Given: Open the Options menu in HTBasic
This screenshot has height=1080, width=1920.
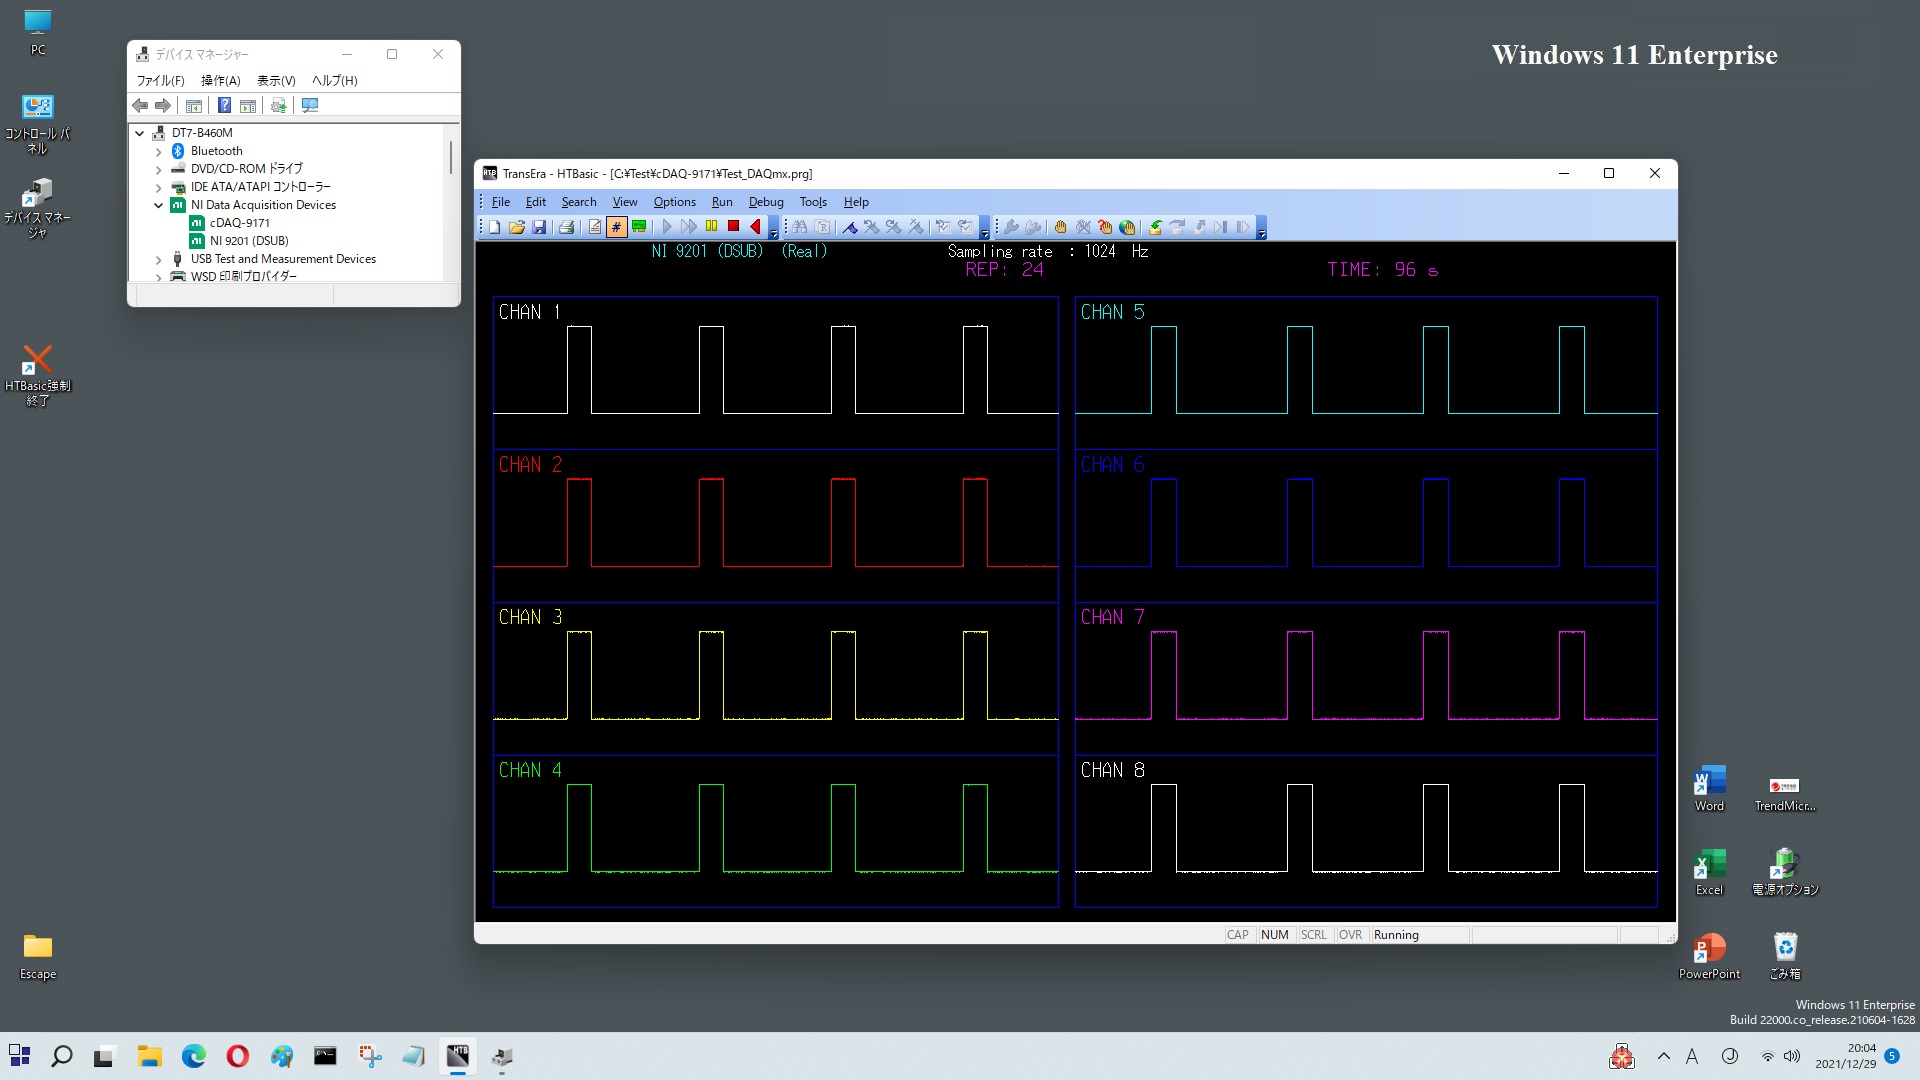Looking at the screenshot, I should point(674,201).
